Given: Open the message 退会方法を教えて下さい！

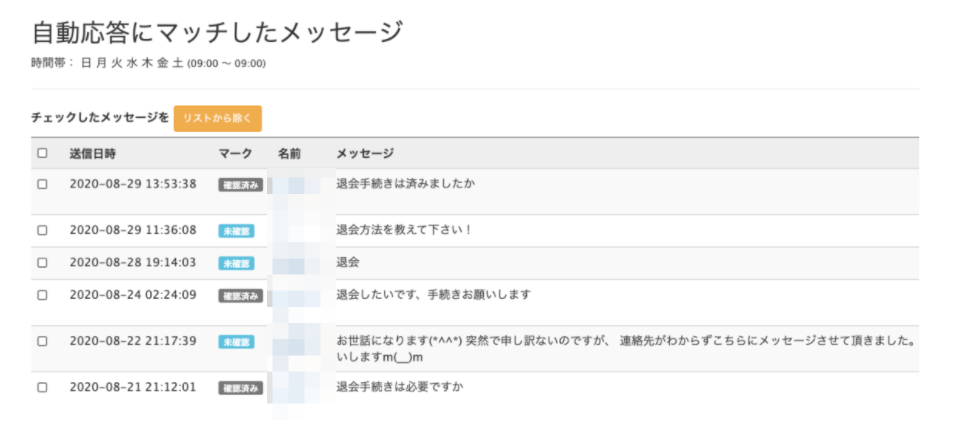Looking at the screenshot, I should click(x=404, y=230).
